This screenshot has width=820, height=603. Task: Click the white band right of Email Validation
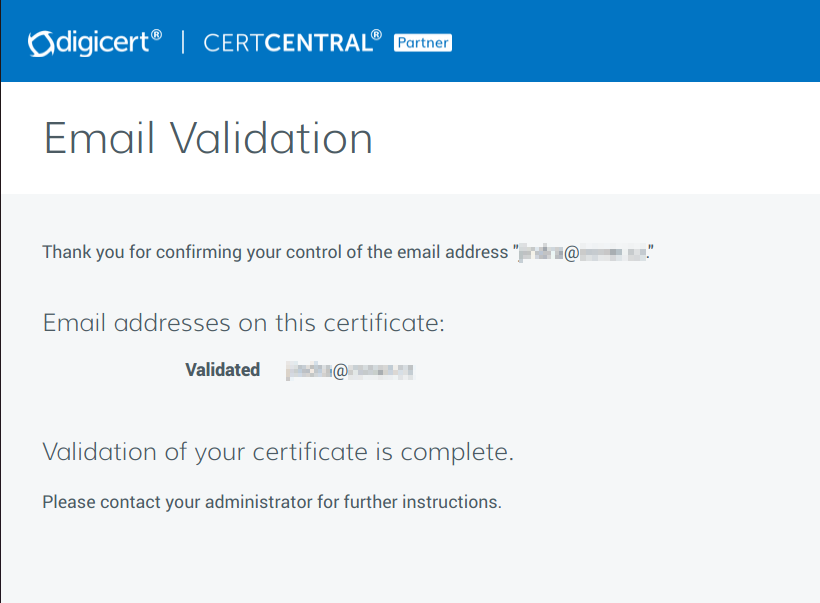coord(600,138)
